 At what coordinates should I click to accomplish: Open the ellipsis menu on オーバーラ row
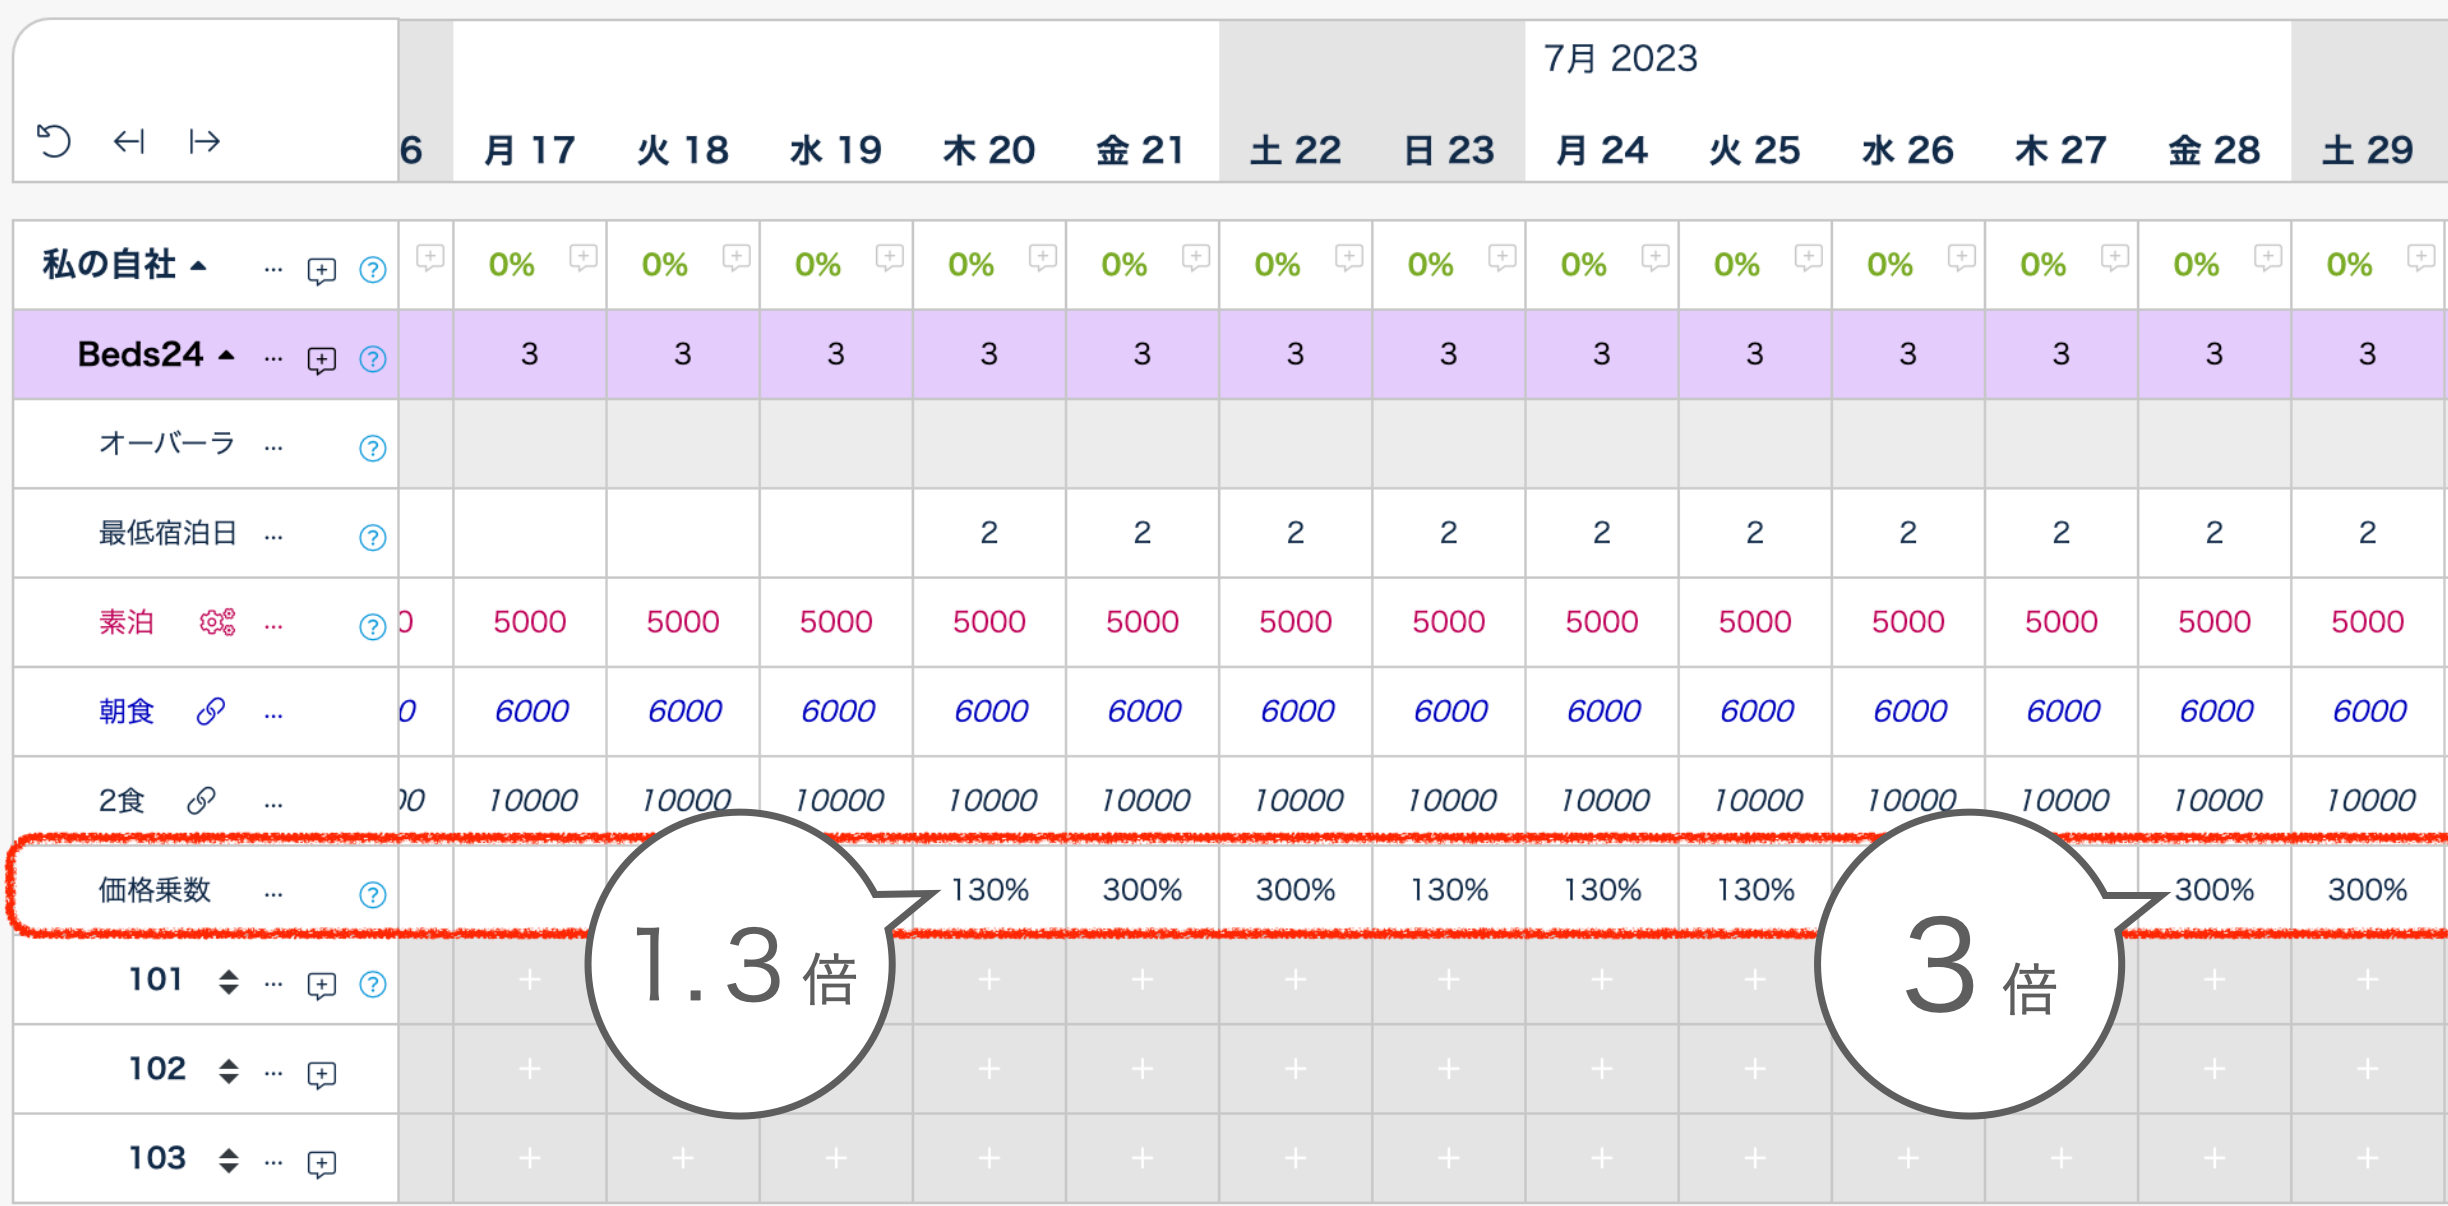coord(273,448)
